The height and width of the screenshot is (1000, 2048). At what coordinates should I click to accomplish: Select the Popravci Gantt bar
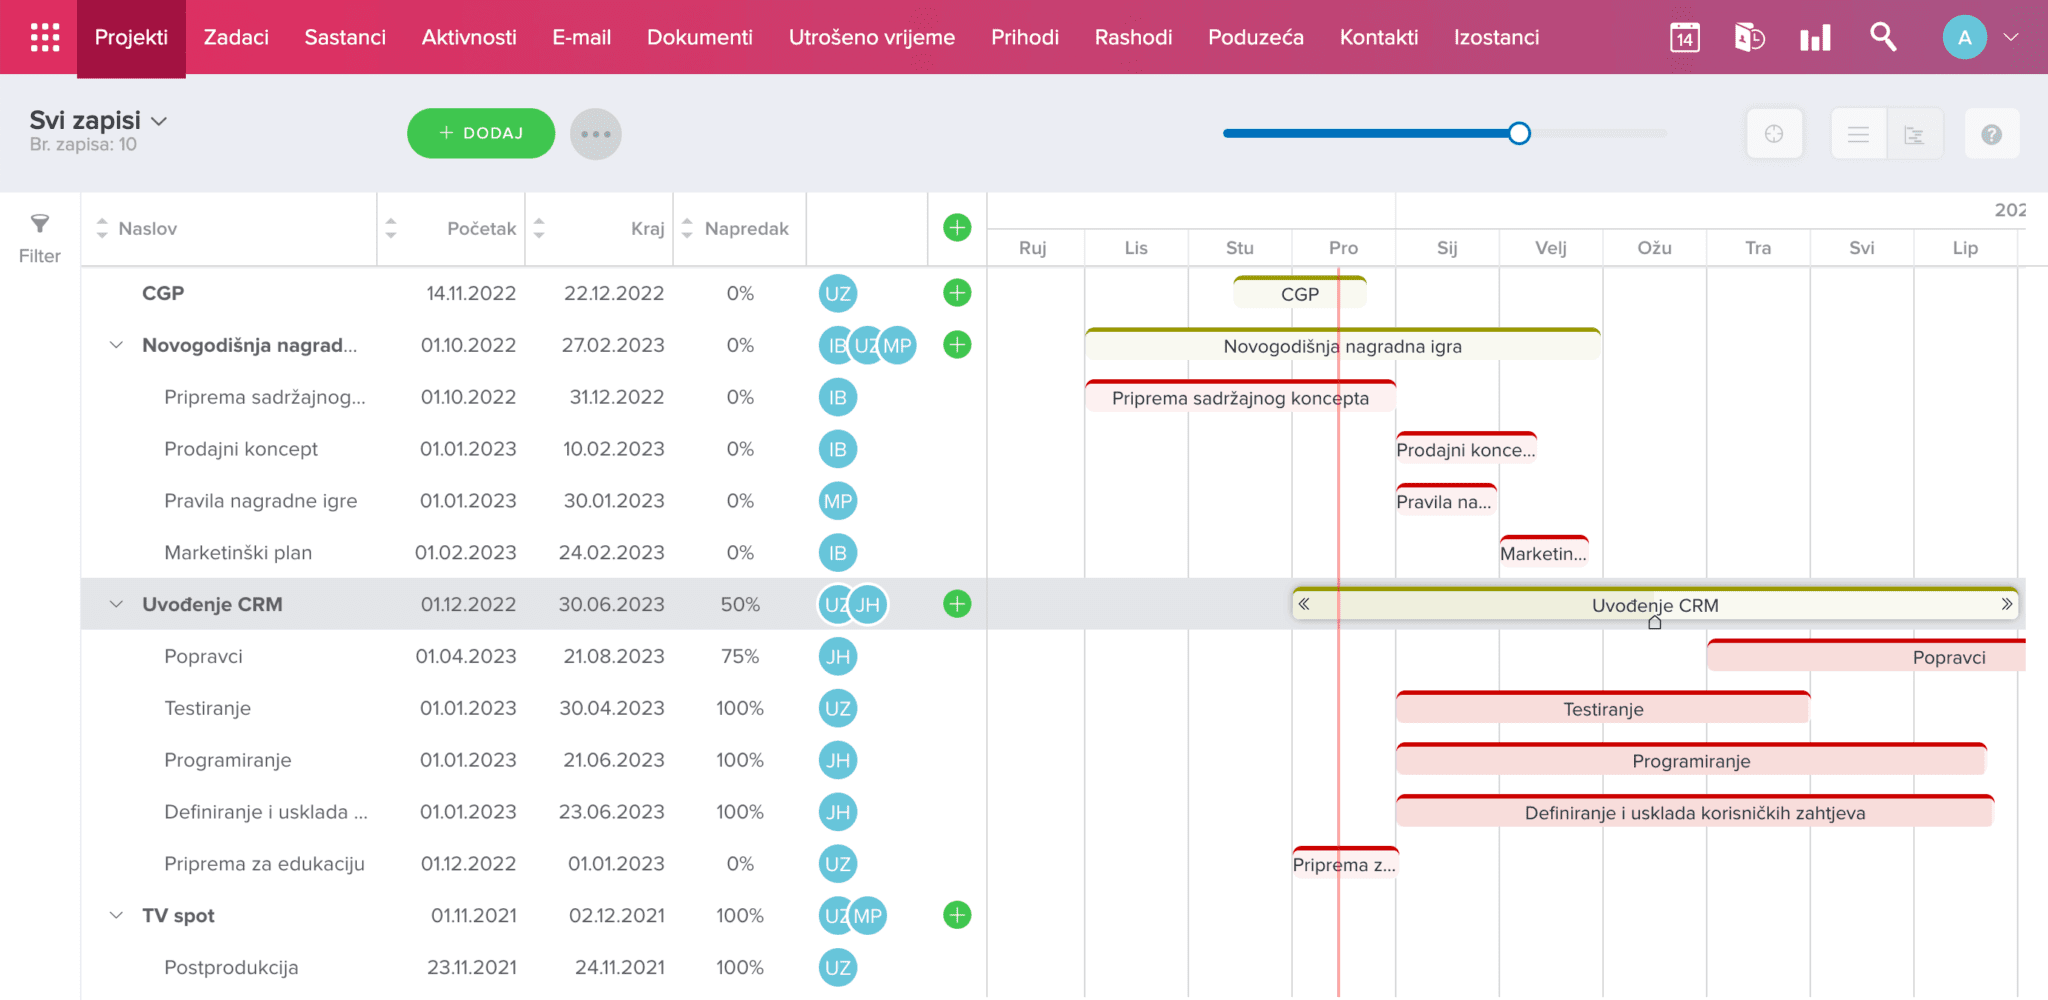[1866, 656]
